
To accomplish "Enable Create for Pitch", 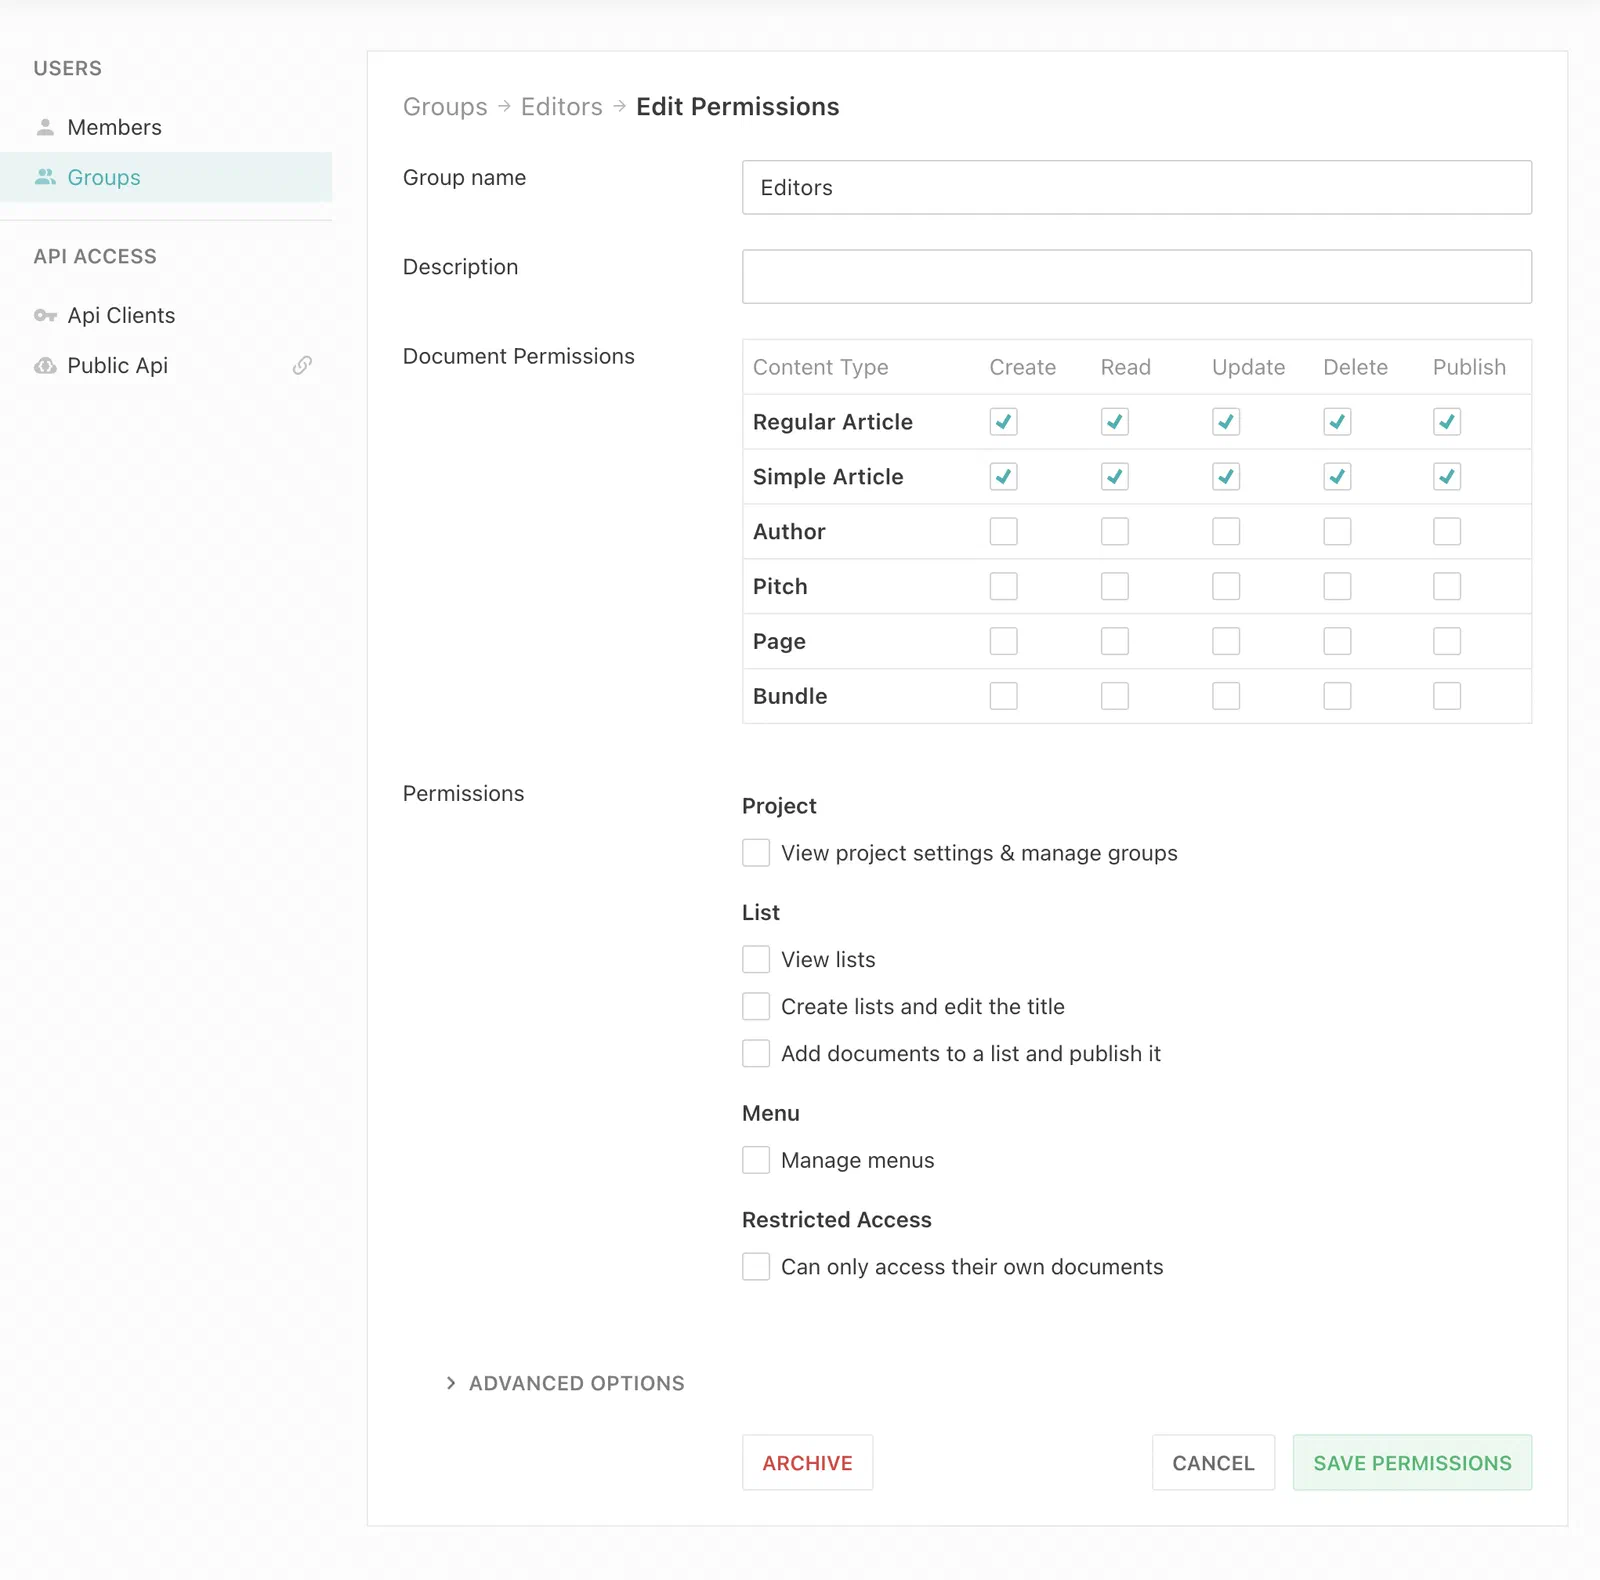I will pos(1003,586).
